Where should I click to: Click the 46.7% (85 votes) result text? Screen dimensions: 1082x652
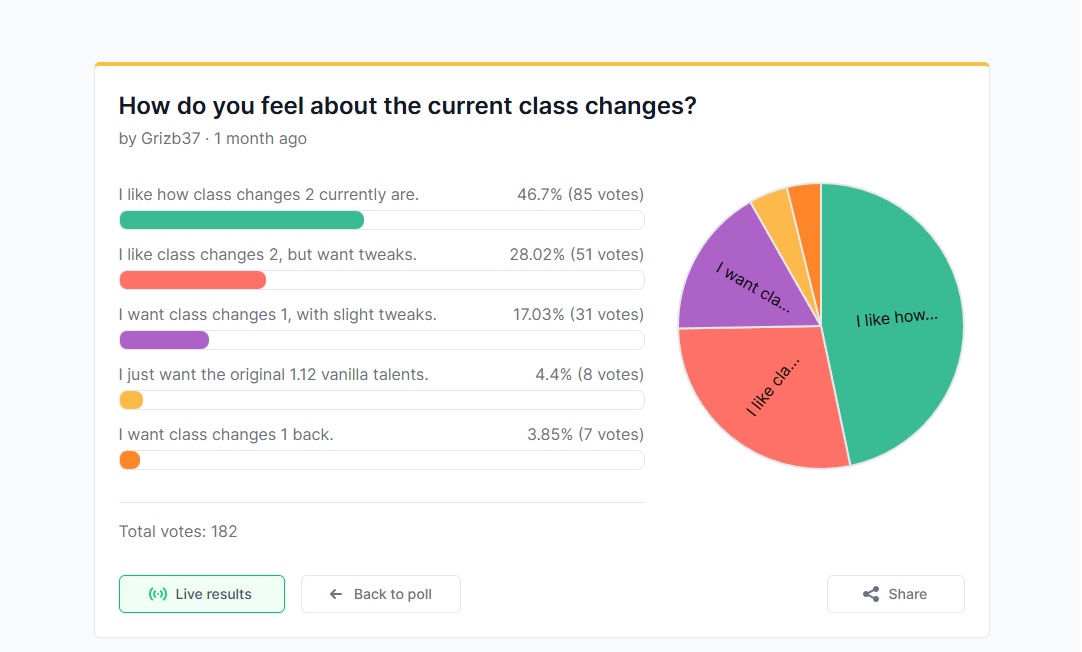click(580, 195)
